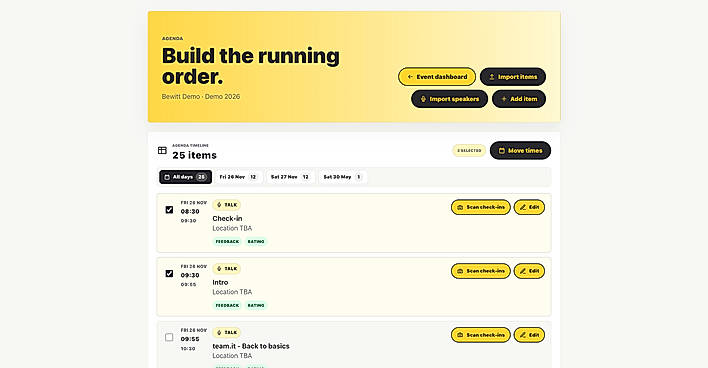Uncheck the Check-in agenda item checkbox
This screenshot has height=368, width=708.
tap(169, 210)
